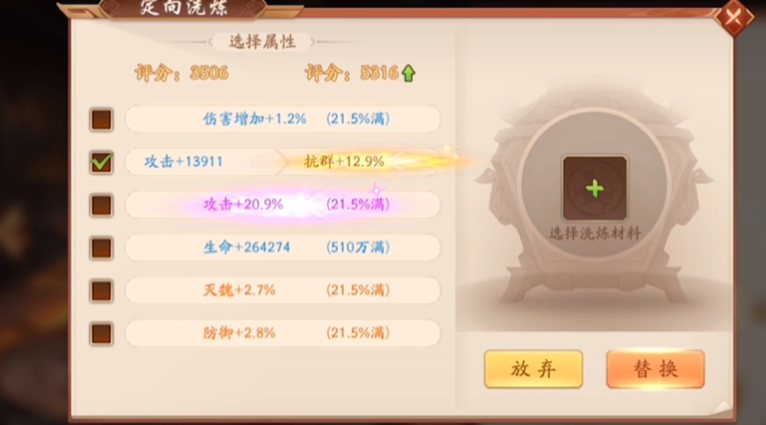Click the 灭魏+2.7% attribute row
Viewport: 766px width, 425px height.
(x=283, y=290)
